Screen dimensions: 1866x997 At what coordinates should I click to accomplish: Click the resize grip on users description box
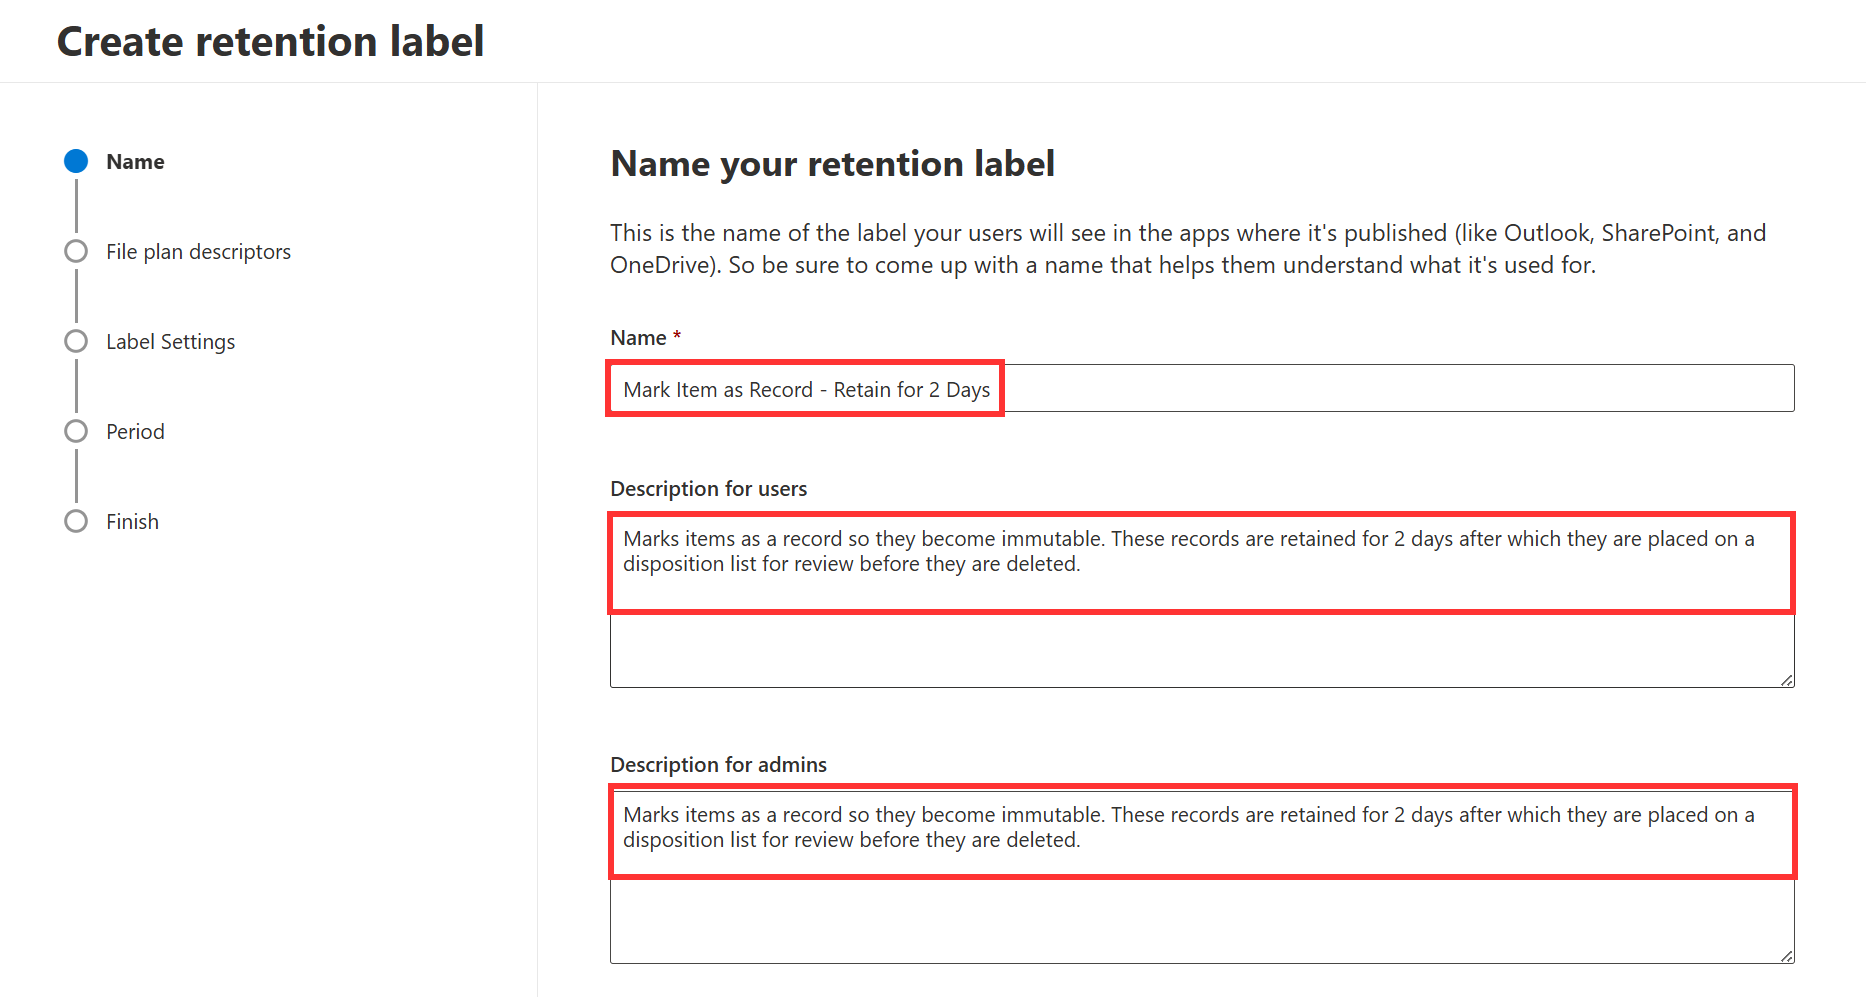click(1784, 678)
